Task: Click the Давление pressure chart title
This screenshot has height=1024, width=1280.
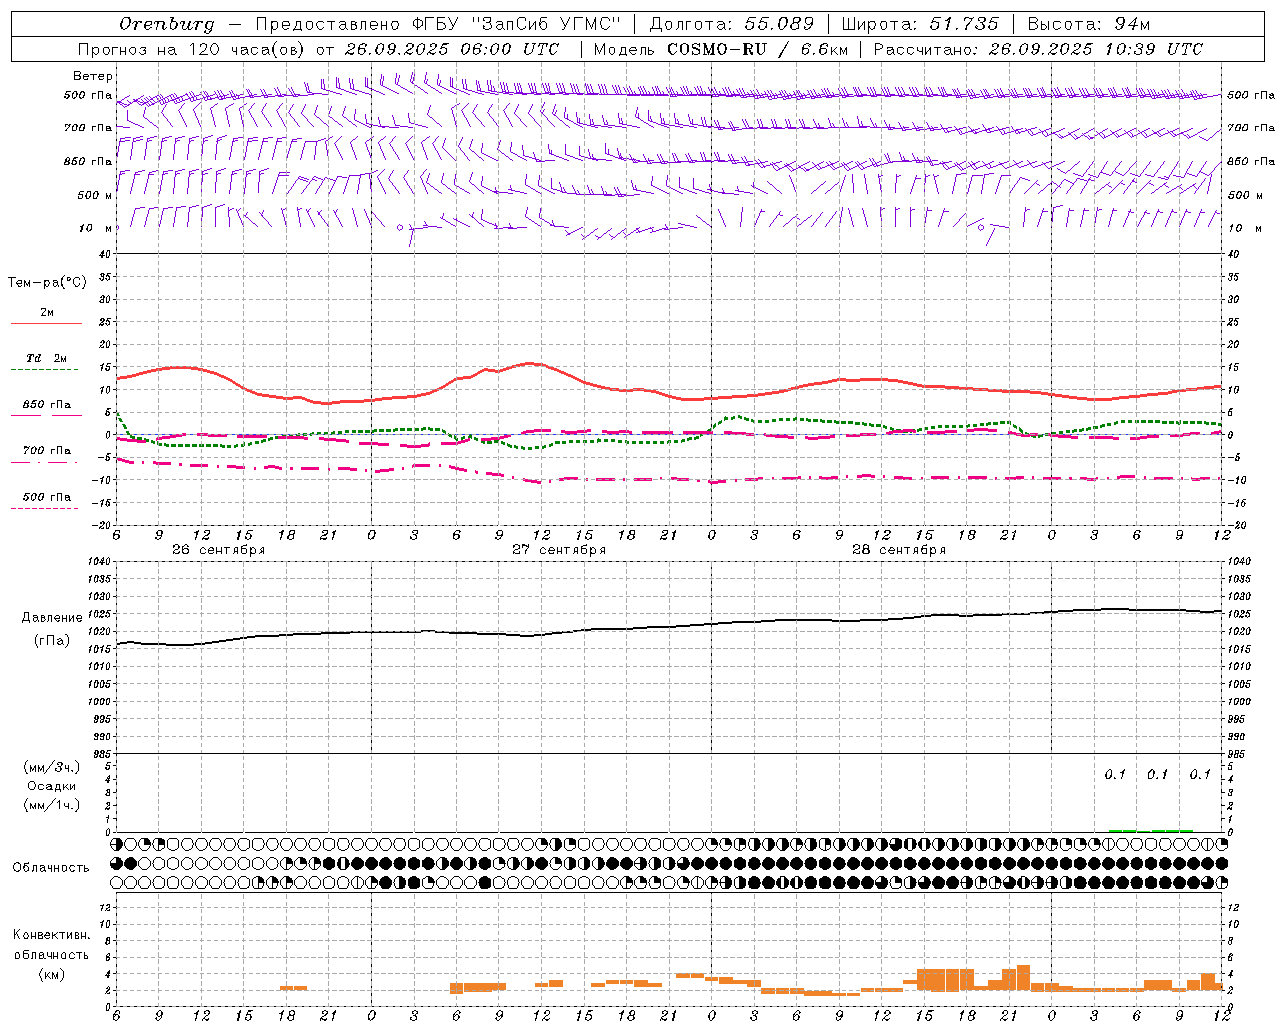Action: 53,618
